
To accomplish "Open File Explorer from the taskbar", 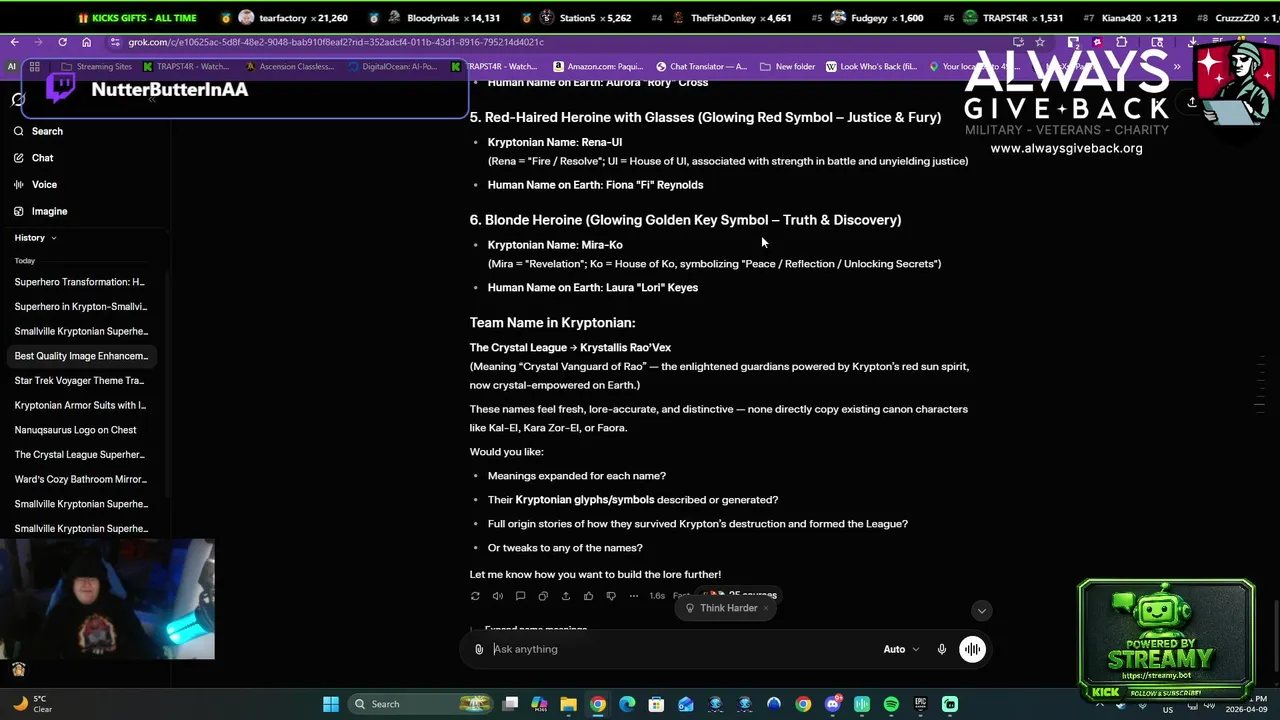I will pos(568,704).
